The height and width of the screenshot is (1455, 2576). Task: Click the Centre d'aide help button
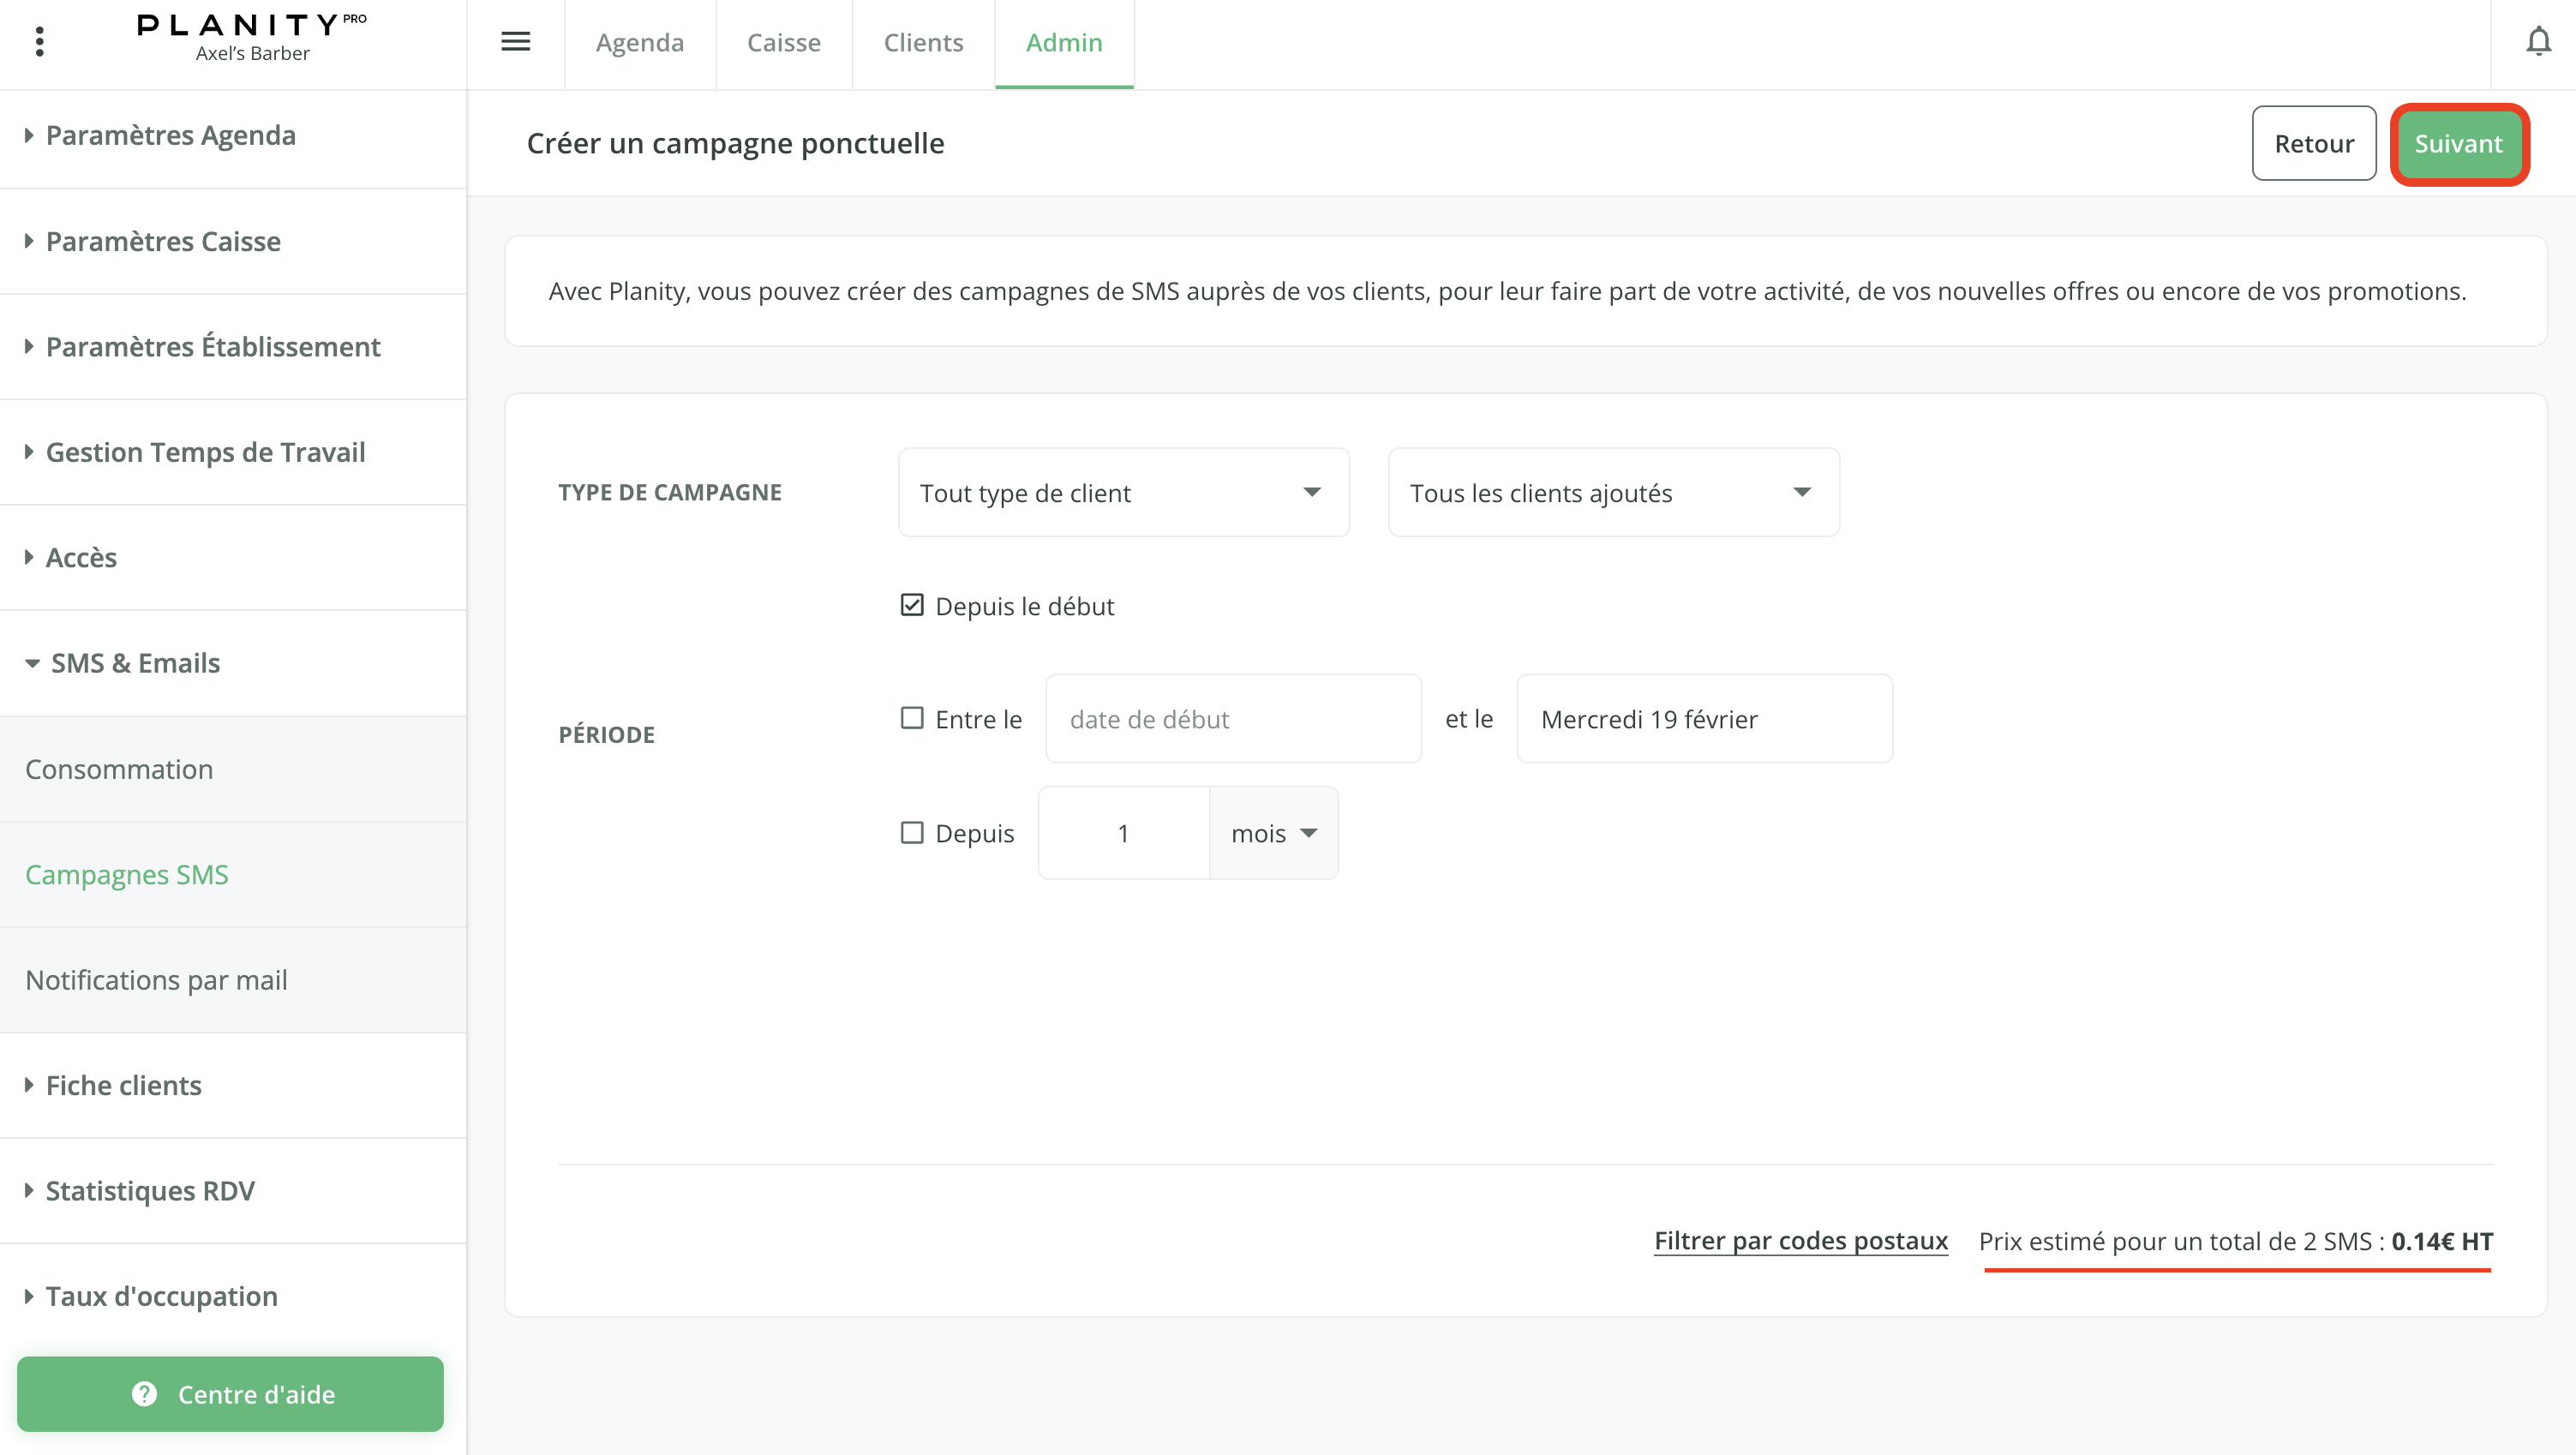tap(230, 1393)
